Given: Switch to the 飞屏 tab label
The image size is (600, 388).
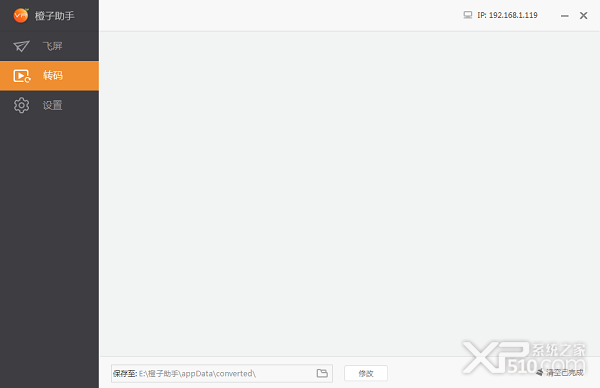Looking at the screenshot, I should coord(52,46).
